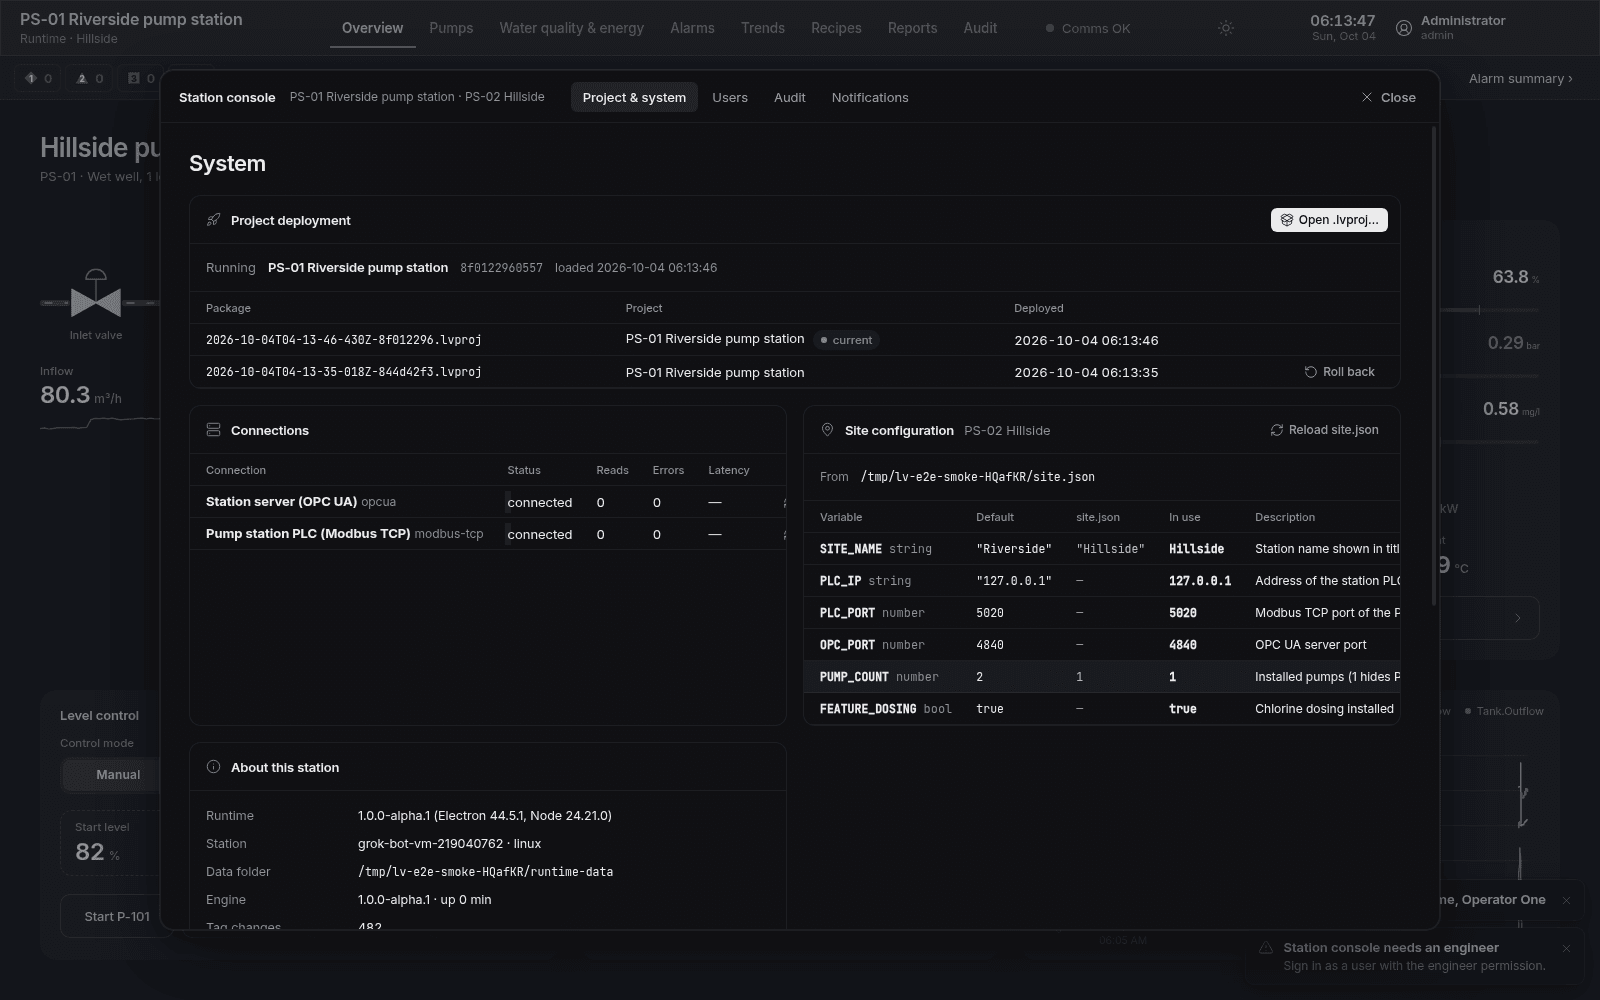This screenshot has width=1600, height=1000.
Task: Go to Trends page
Action: click(x=763, y=28)
